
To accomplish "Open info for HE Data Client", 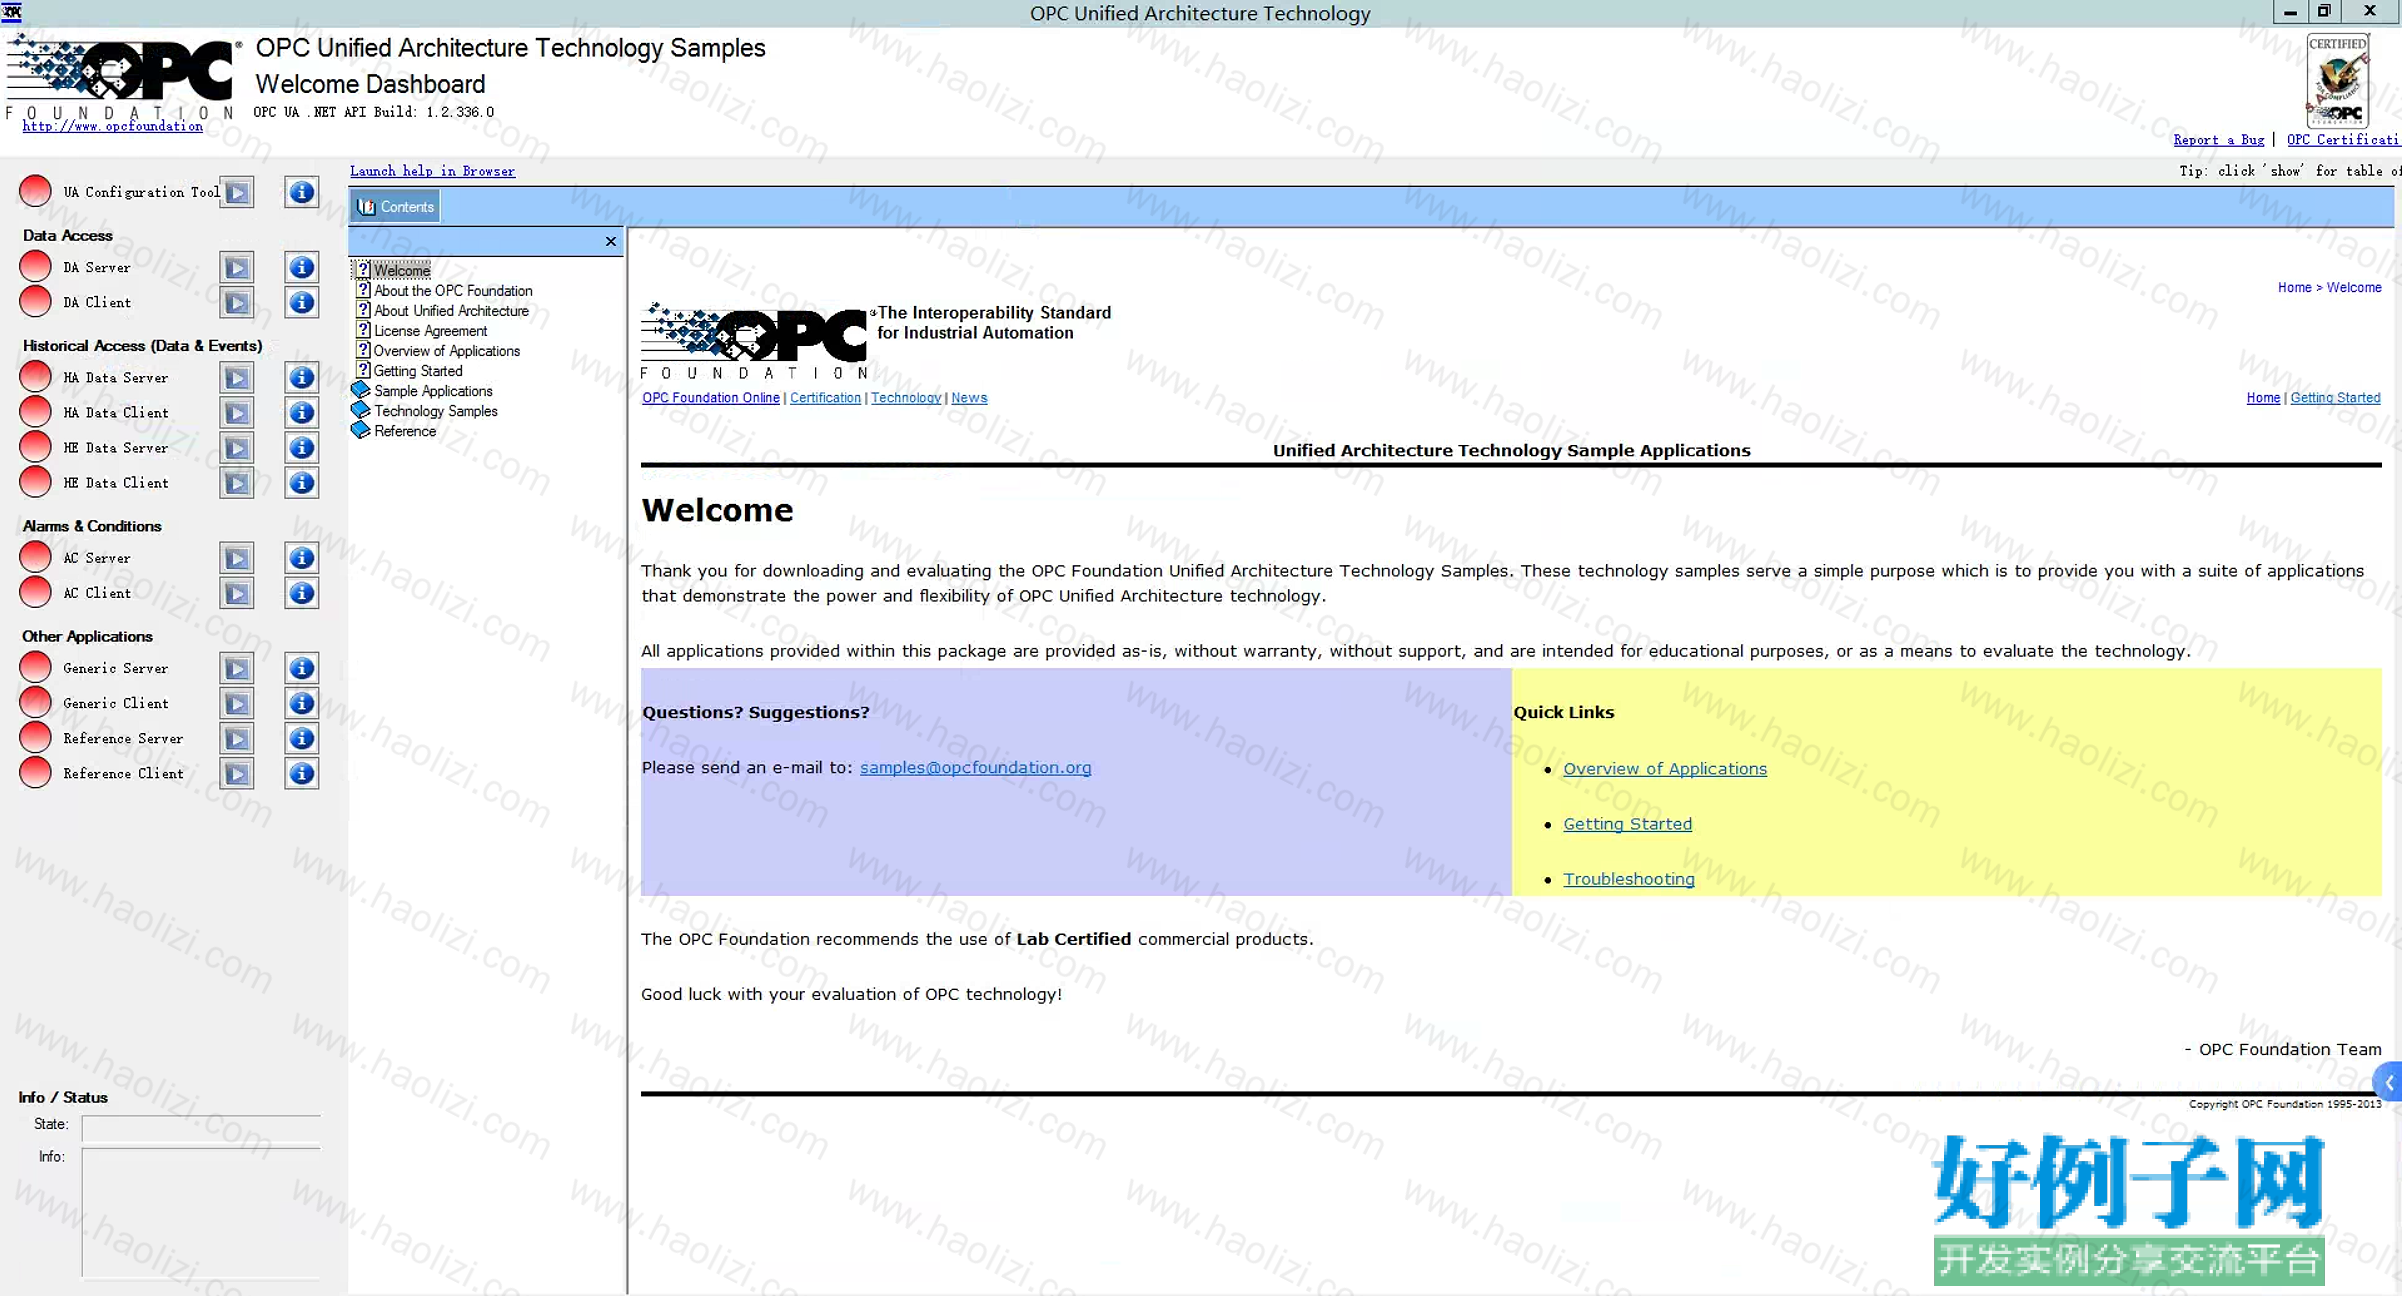I will pyautogui.click(x=301, y=482).
